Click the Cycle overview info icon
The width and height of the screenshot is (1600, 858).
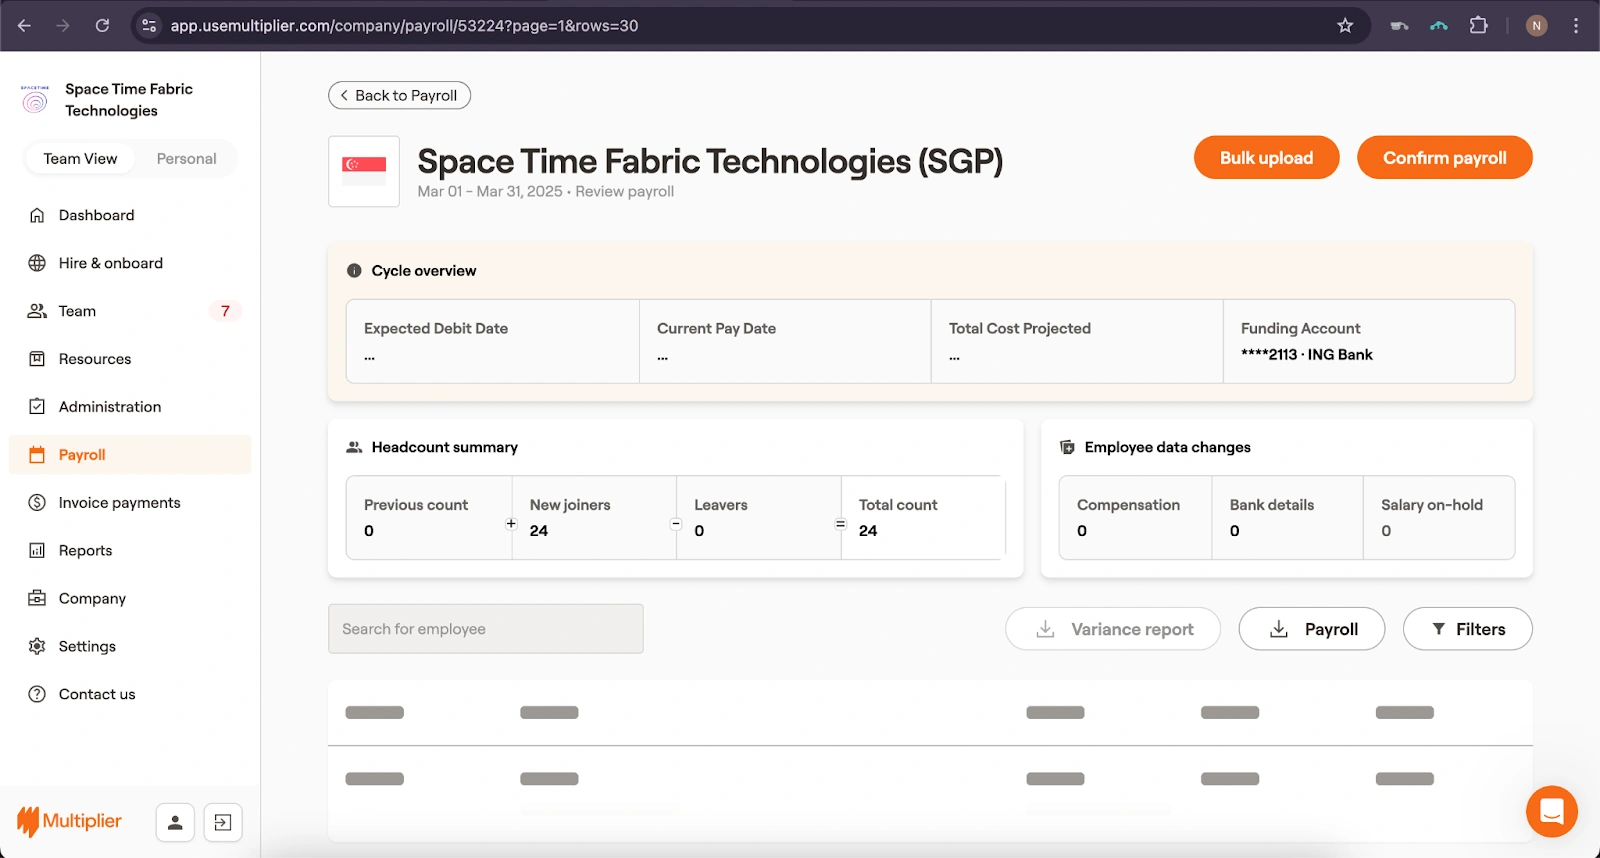pos(354,271)
